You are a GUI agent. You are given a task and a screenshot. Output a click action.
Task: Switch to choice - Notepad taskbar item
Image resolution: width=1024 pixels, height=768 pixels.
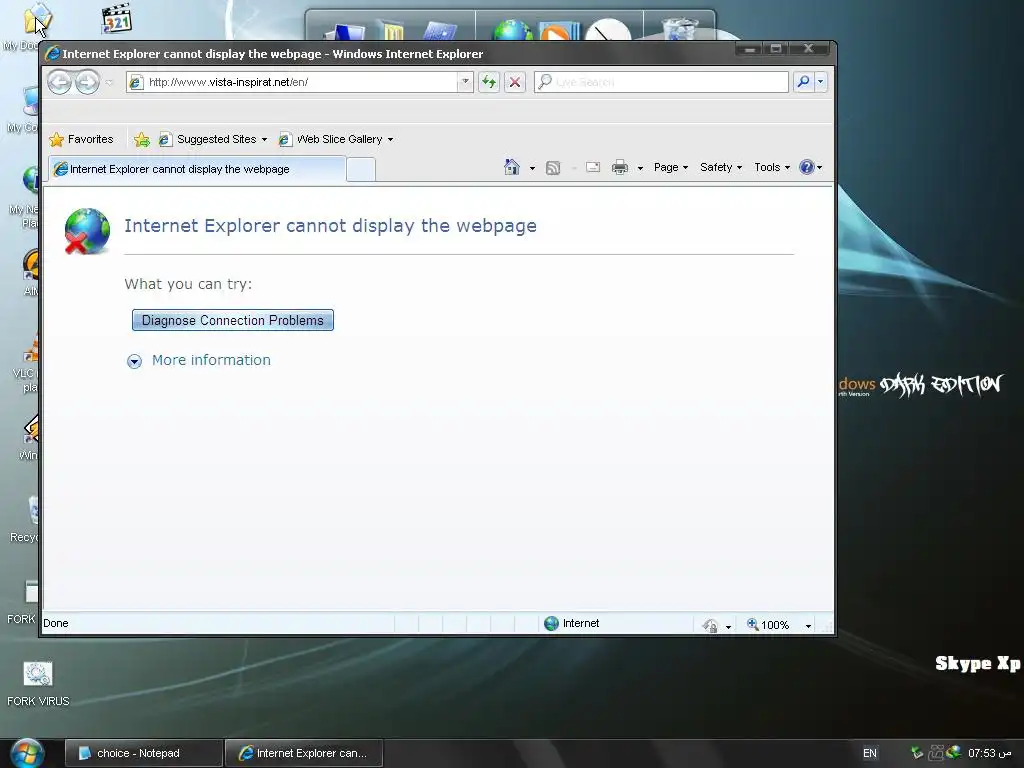point(144,753)
